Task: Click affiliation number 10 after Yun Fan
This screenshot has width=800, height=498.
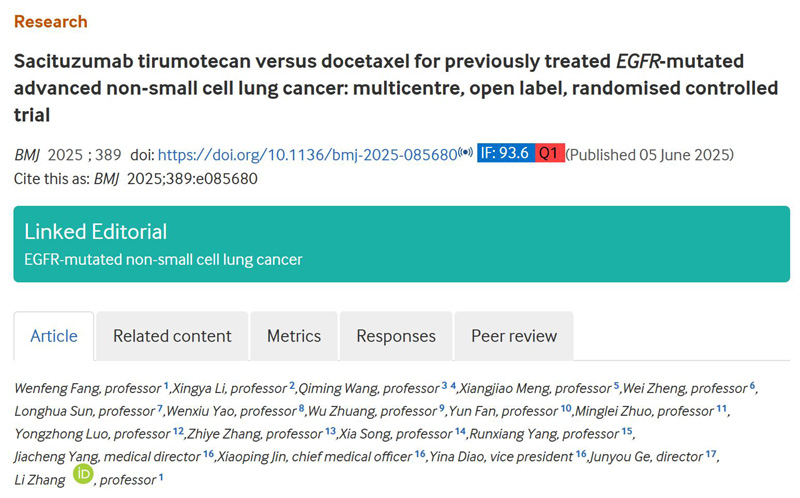Action: 566,408
